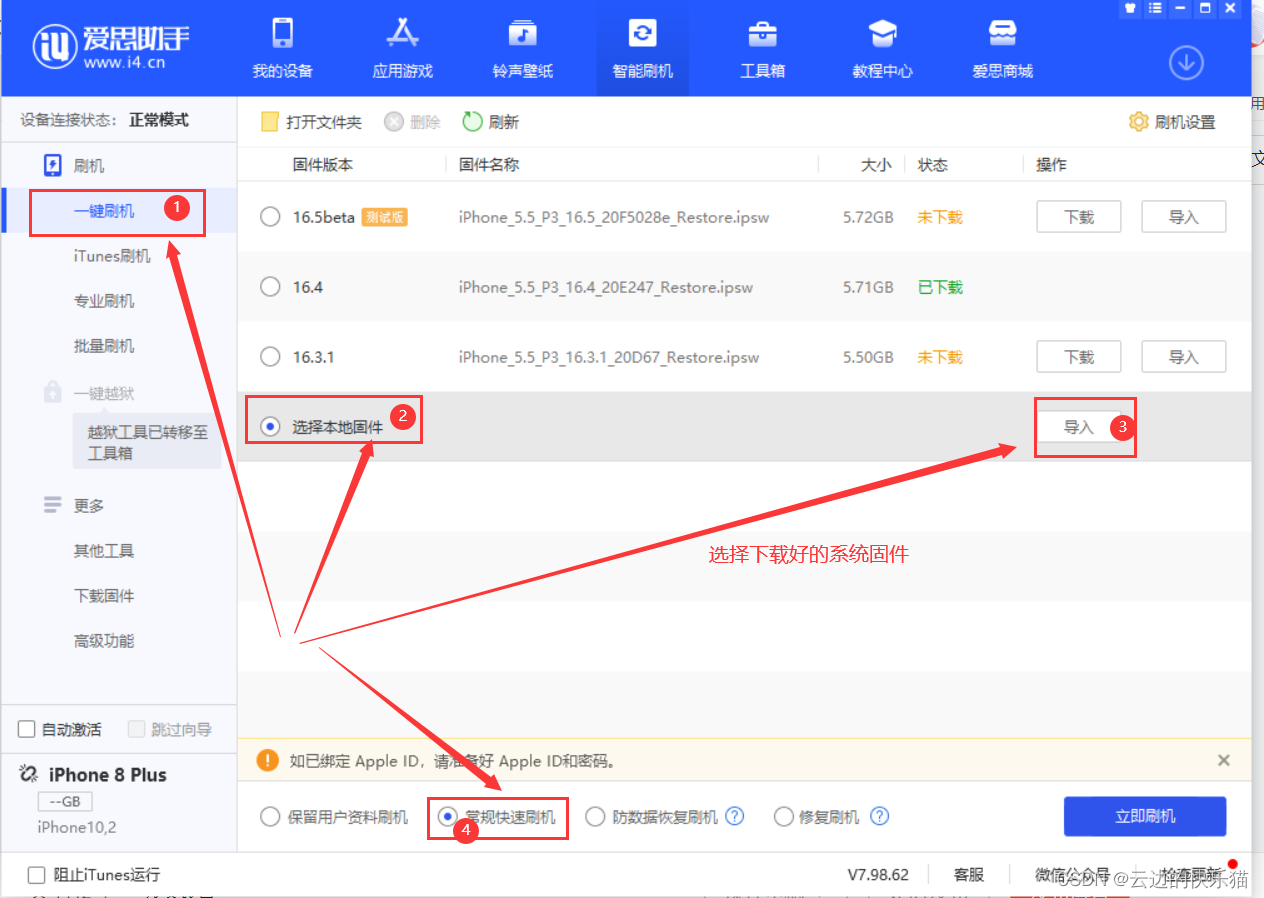Click the iPhone 8 Plus device name
The height and width of the screenshot is (898, 1264).
tap(108, 775)
